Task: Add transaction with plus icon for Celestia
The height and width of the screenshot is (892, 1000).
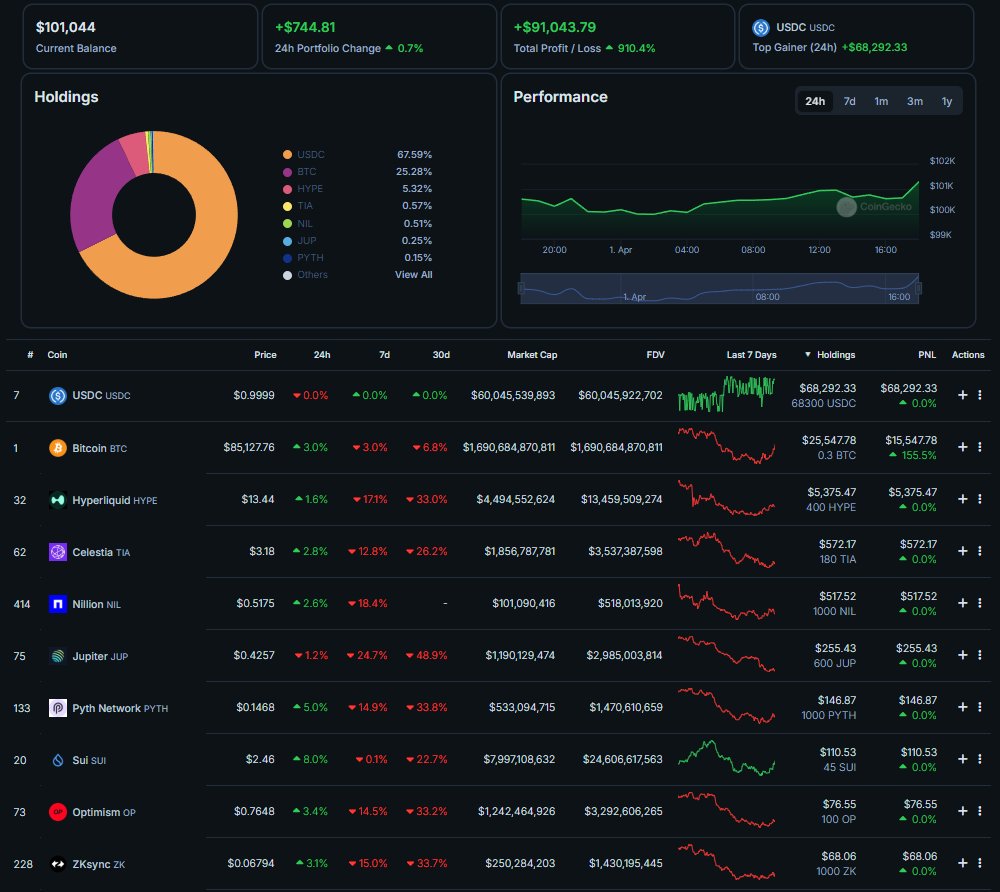Action: [x=962, y=551]
